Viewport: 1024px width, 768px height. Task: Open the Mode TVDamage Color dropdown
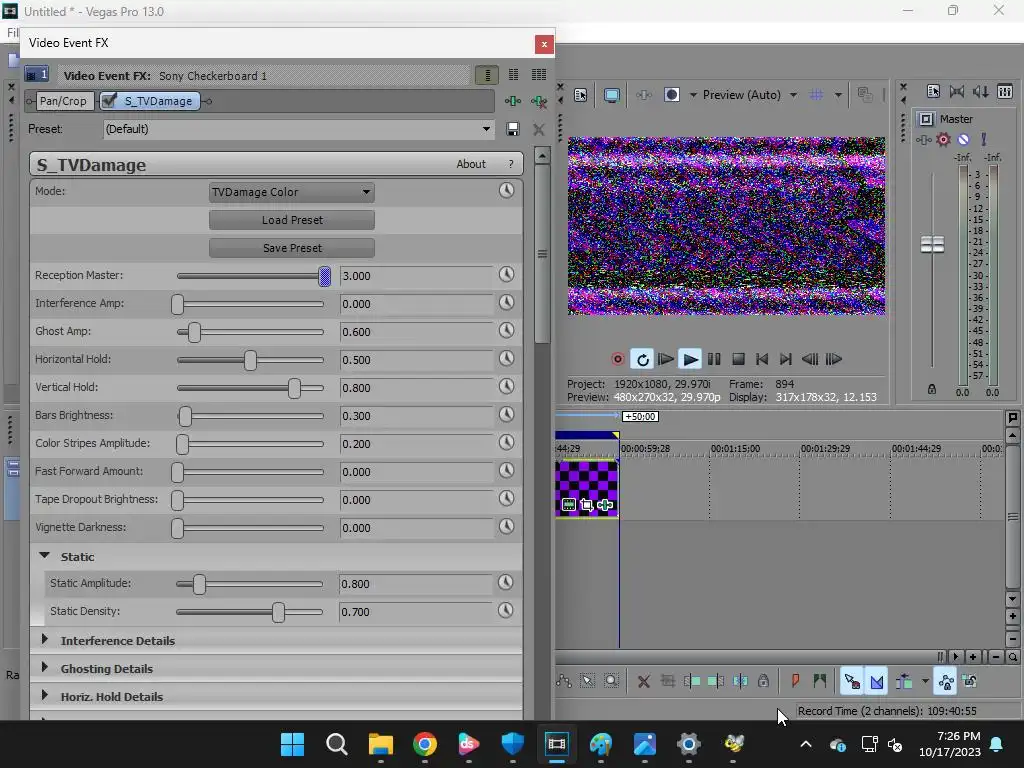click(x=292, y=192)
